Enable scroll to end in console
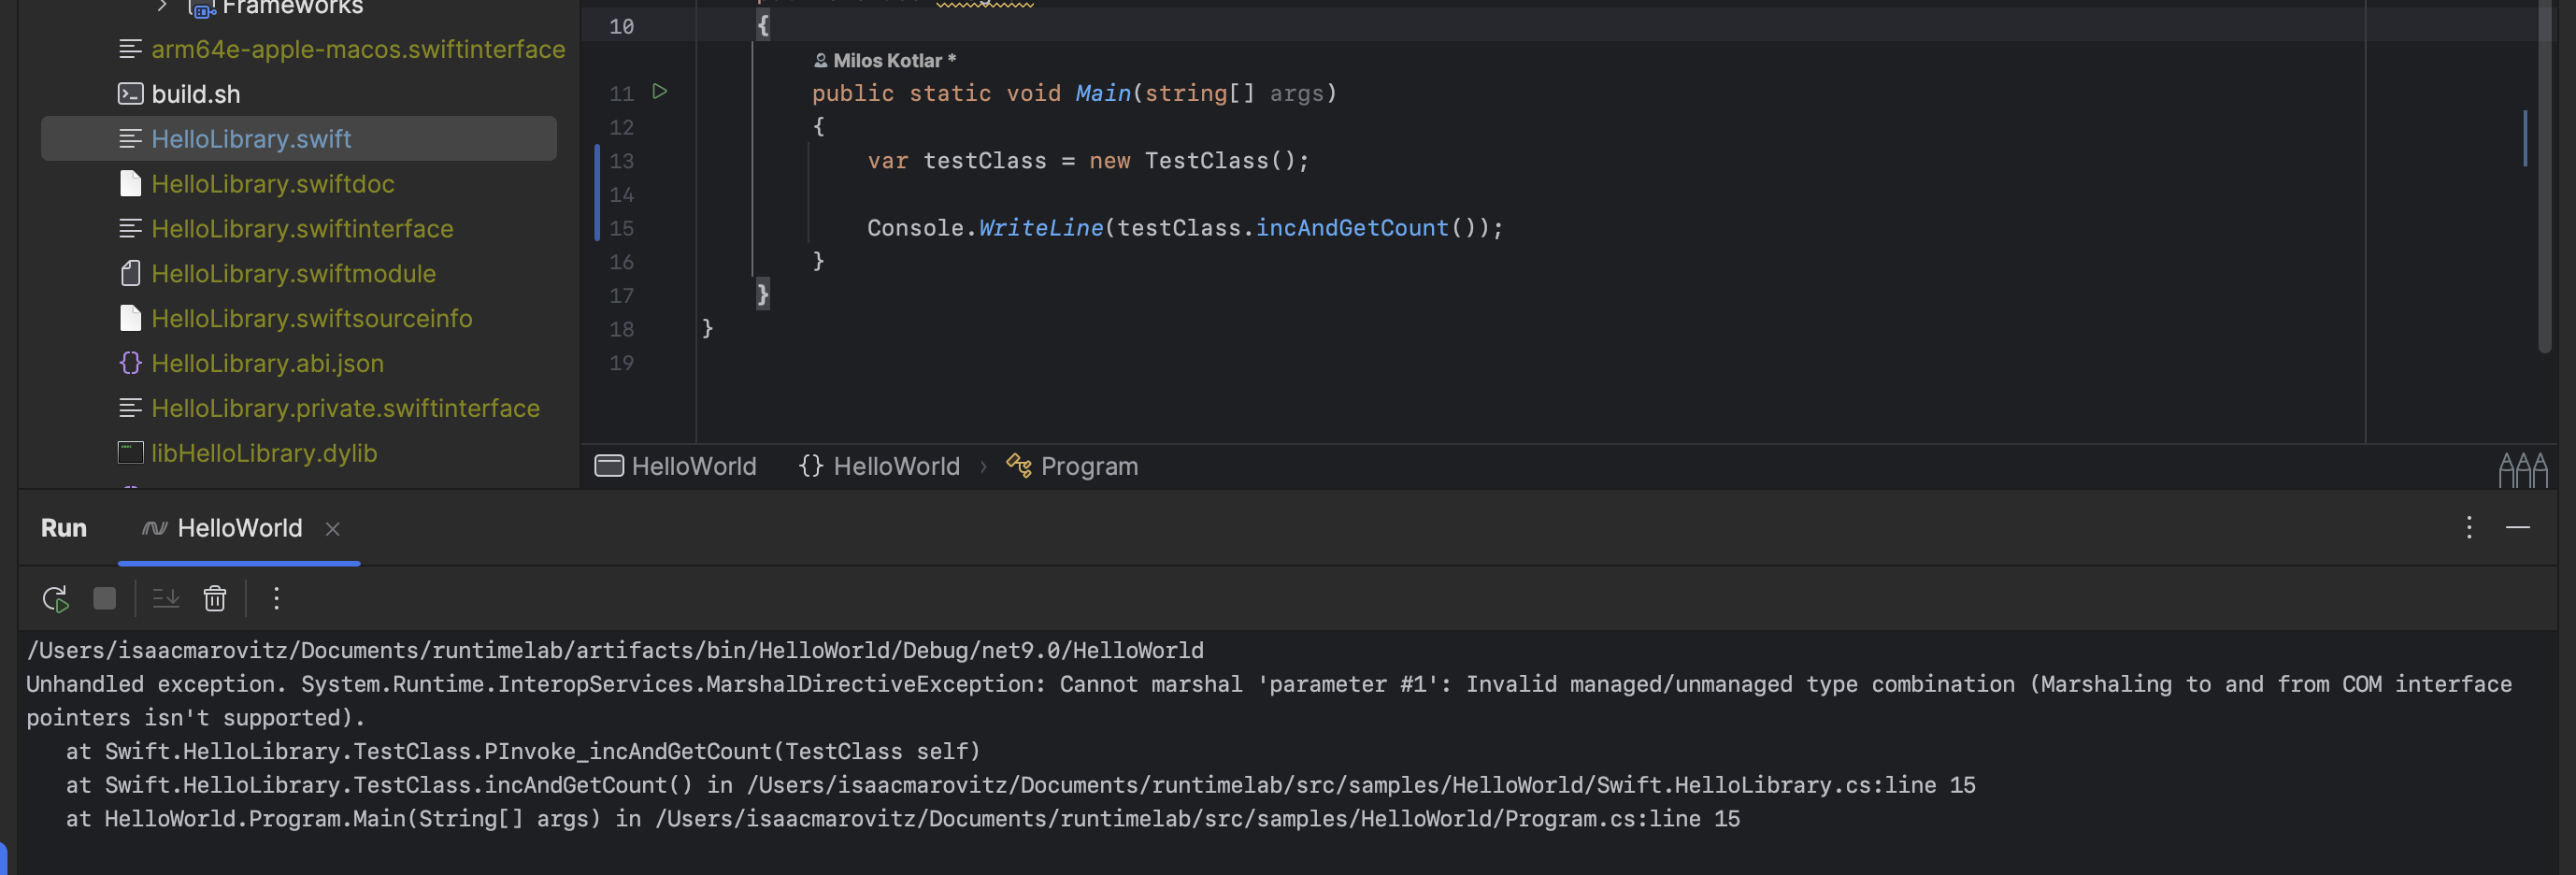 point(165,598)
